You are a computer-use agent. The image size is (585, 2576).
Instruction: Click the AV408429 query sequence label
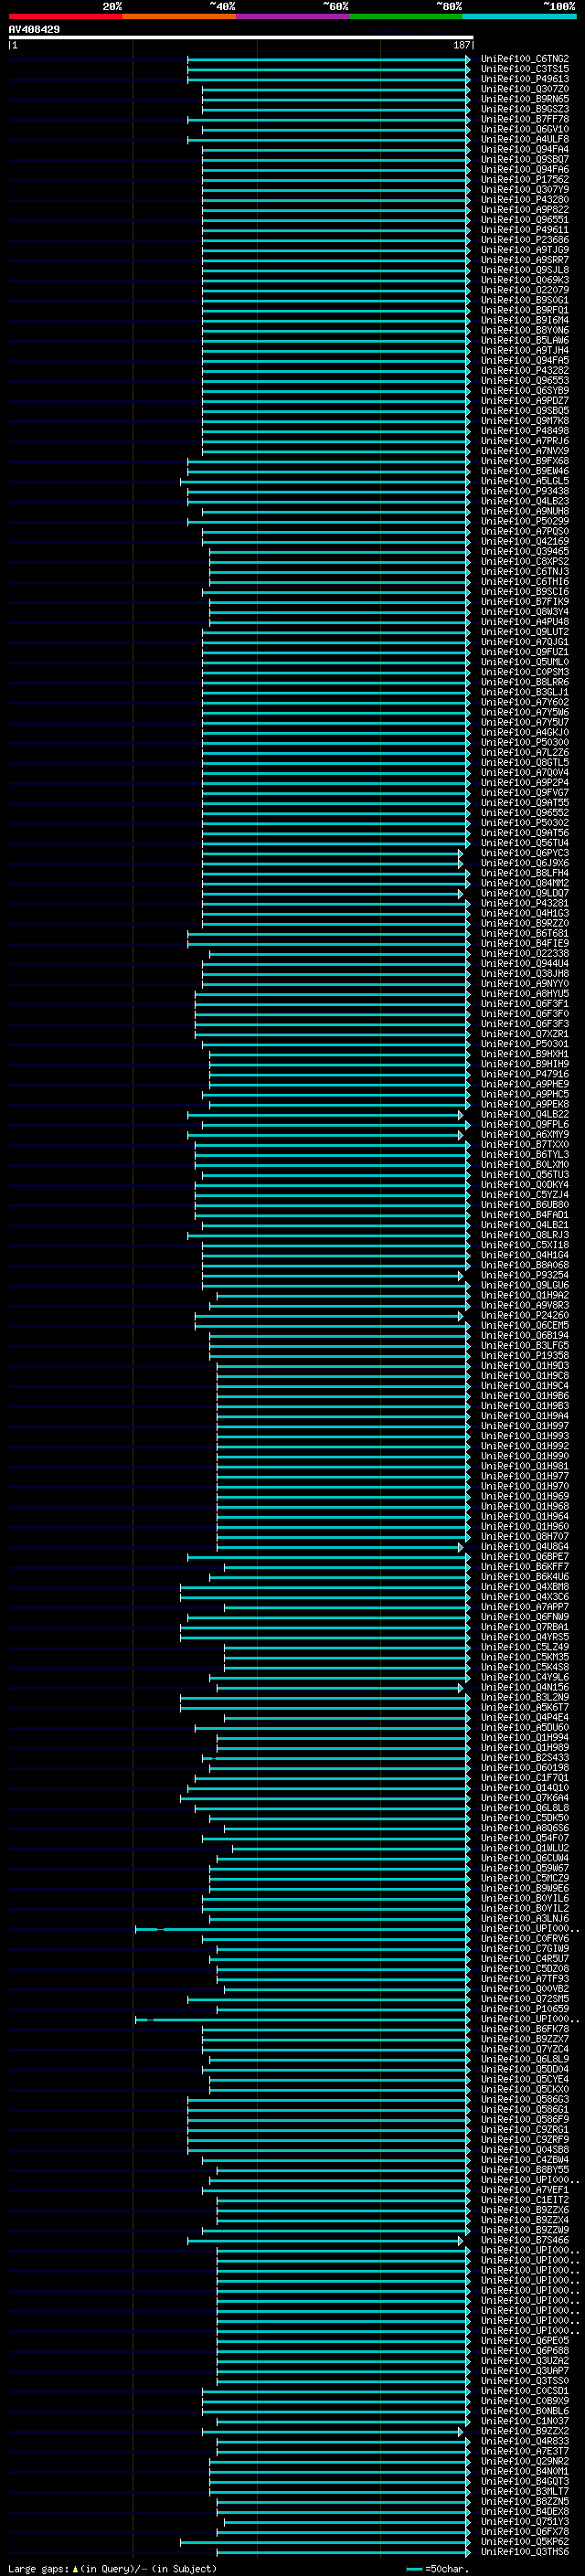pyautogui.click(x=34, y=30)
